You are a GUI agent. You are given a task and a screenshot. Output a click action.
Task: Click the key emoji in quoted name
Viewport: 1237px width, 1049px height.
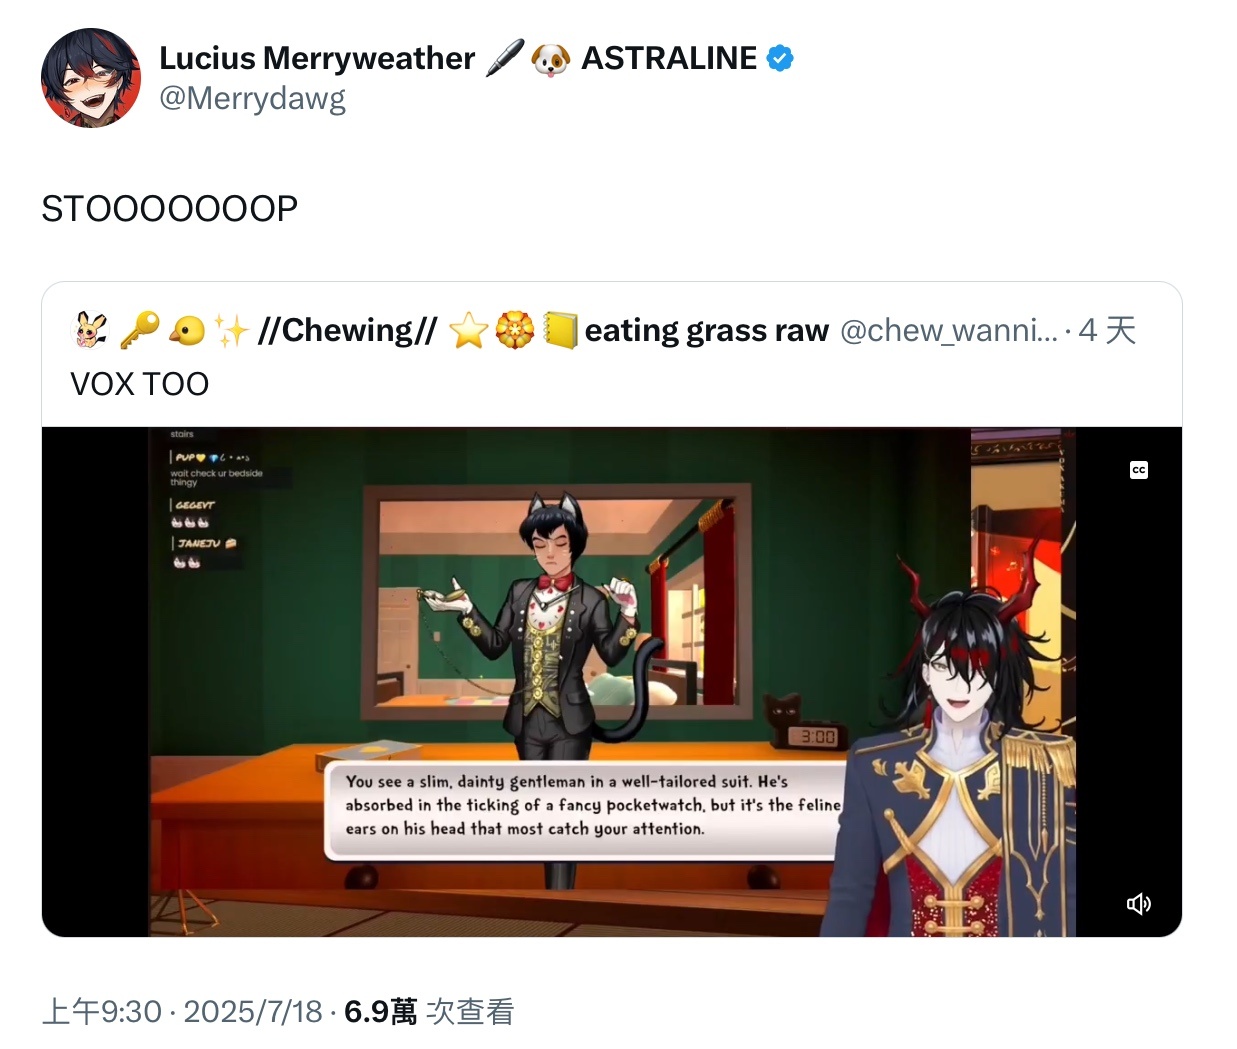[x=140, y=330]
